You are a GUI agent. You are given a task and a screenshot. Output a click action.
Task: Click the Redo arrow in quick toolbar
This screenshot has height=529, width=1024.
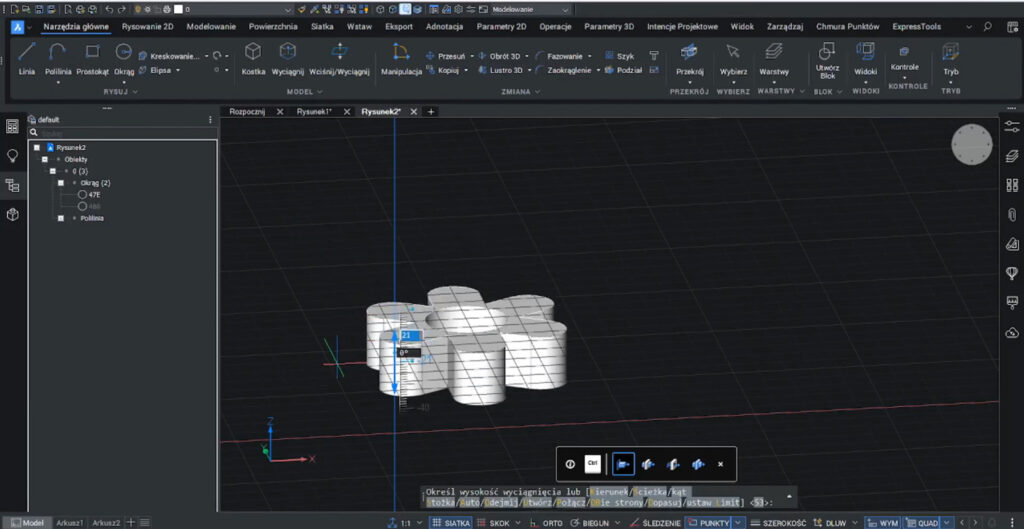tap(121, 10)
